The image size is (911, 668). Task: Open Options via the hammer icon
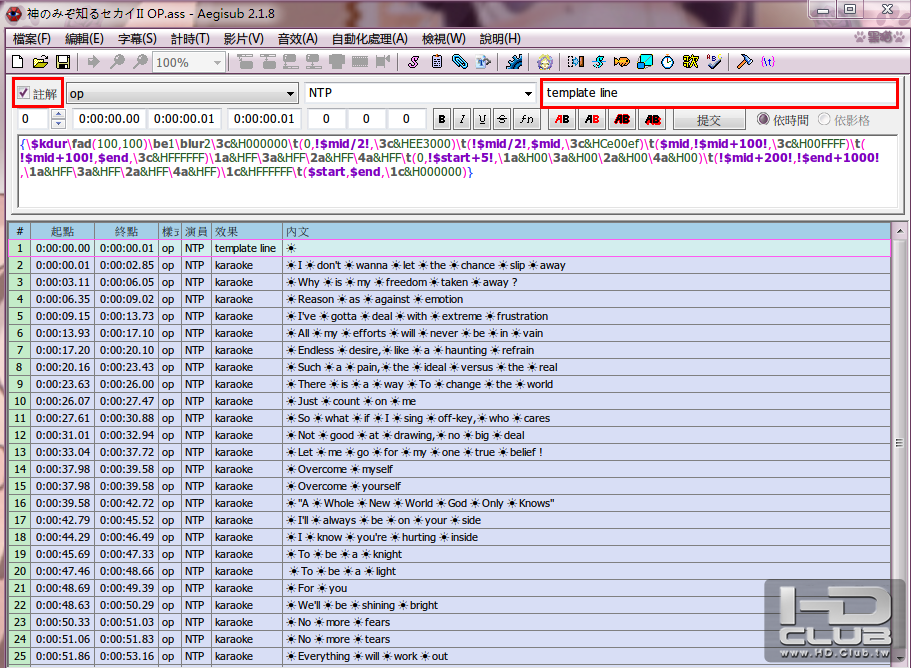coord(744,62)
